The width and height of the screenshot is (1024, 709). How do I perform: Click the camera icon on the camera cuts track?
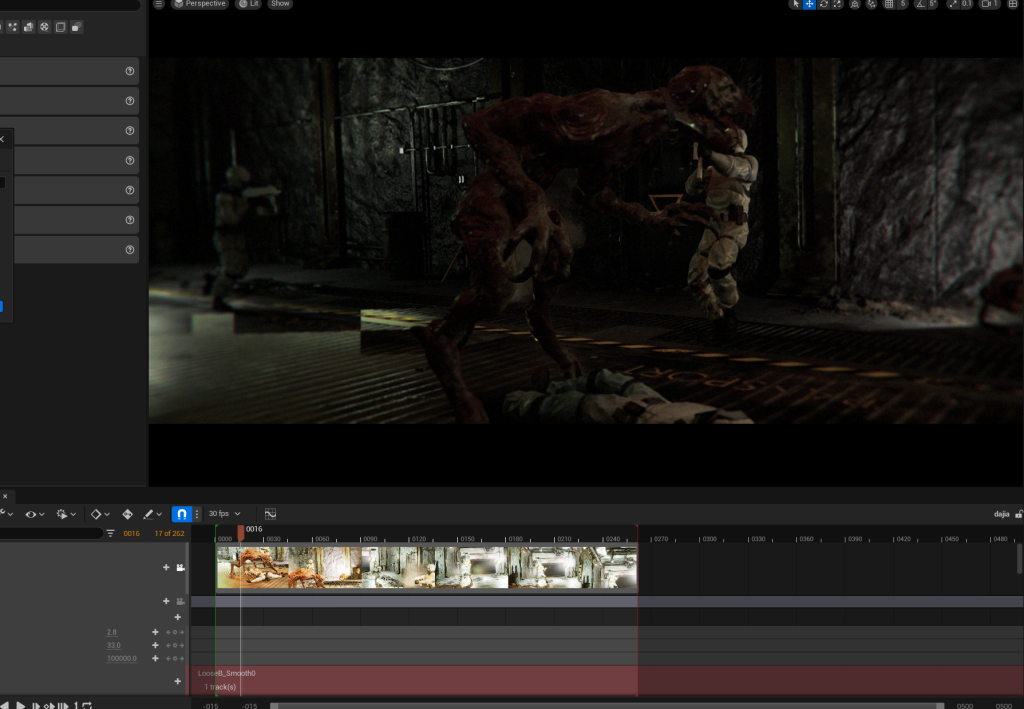click(x=180, y=568)
